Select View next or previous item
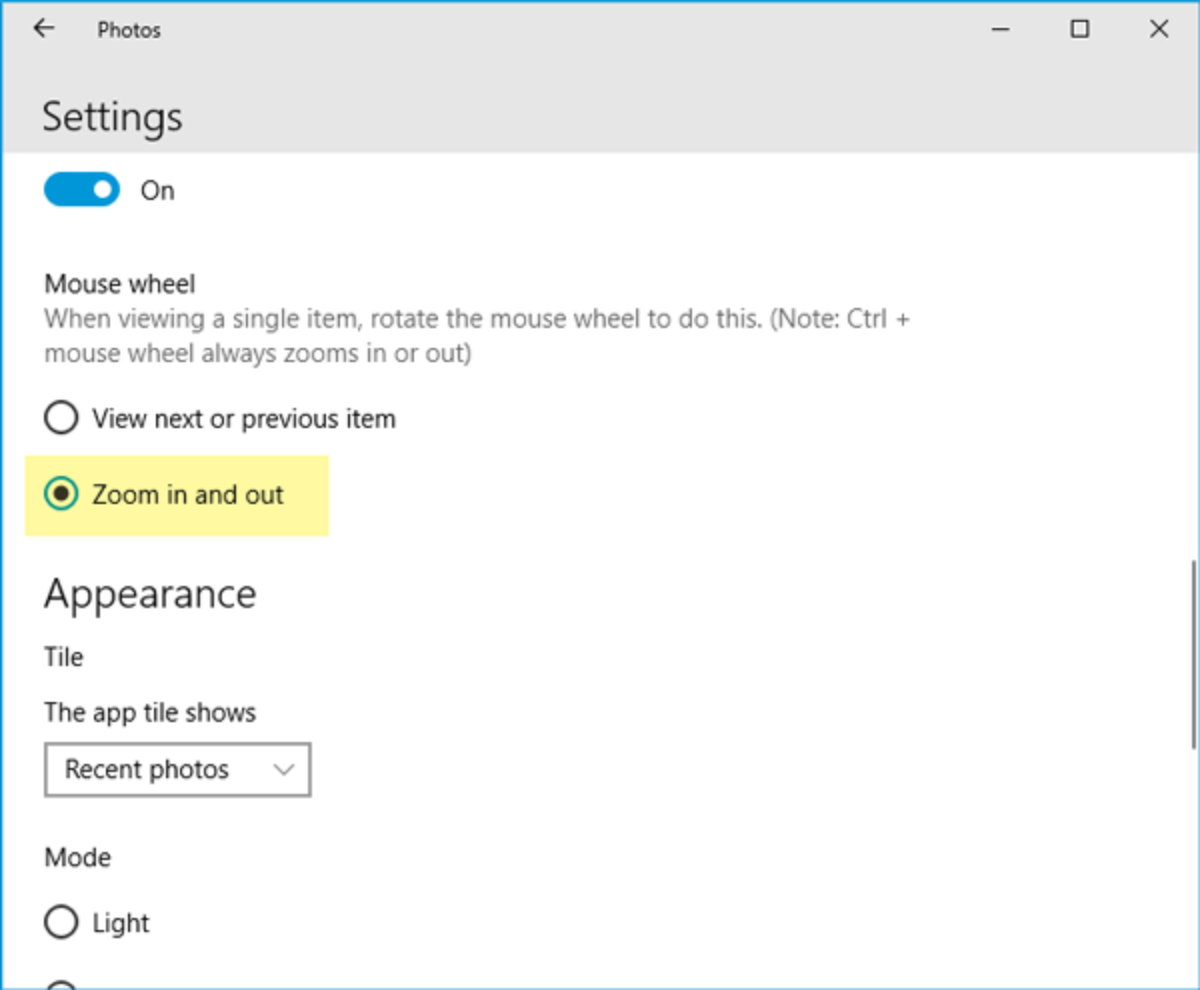The image size is (1200, 990). pos(61,418)
